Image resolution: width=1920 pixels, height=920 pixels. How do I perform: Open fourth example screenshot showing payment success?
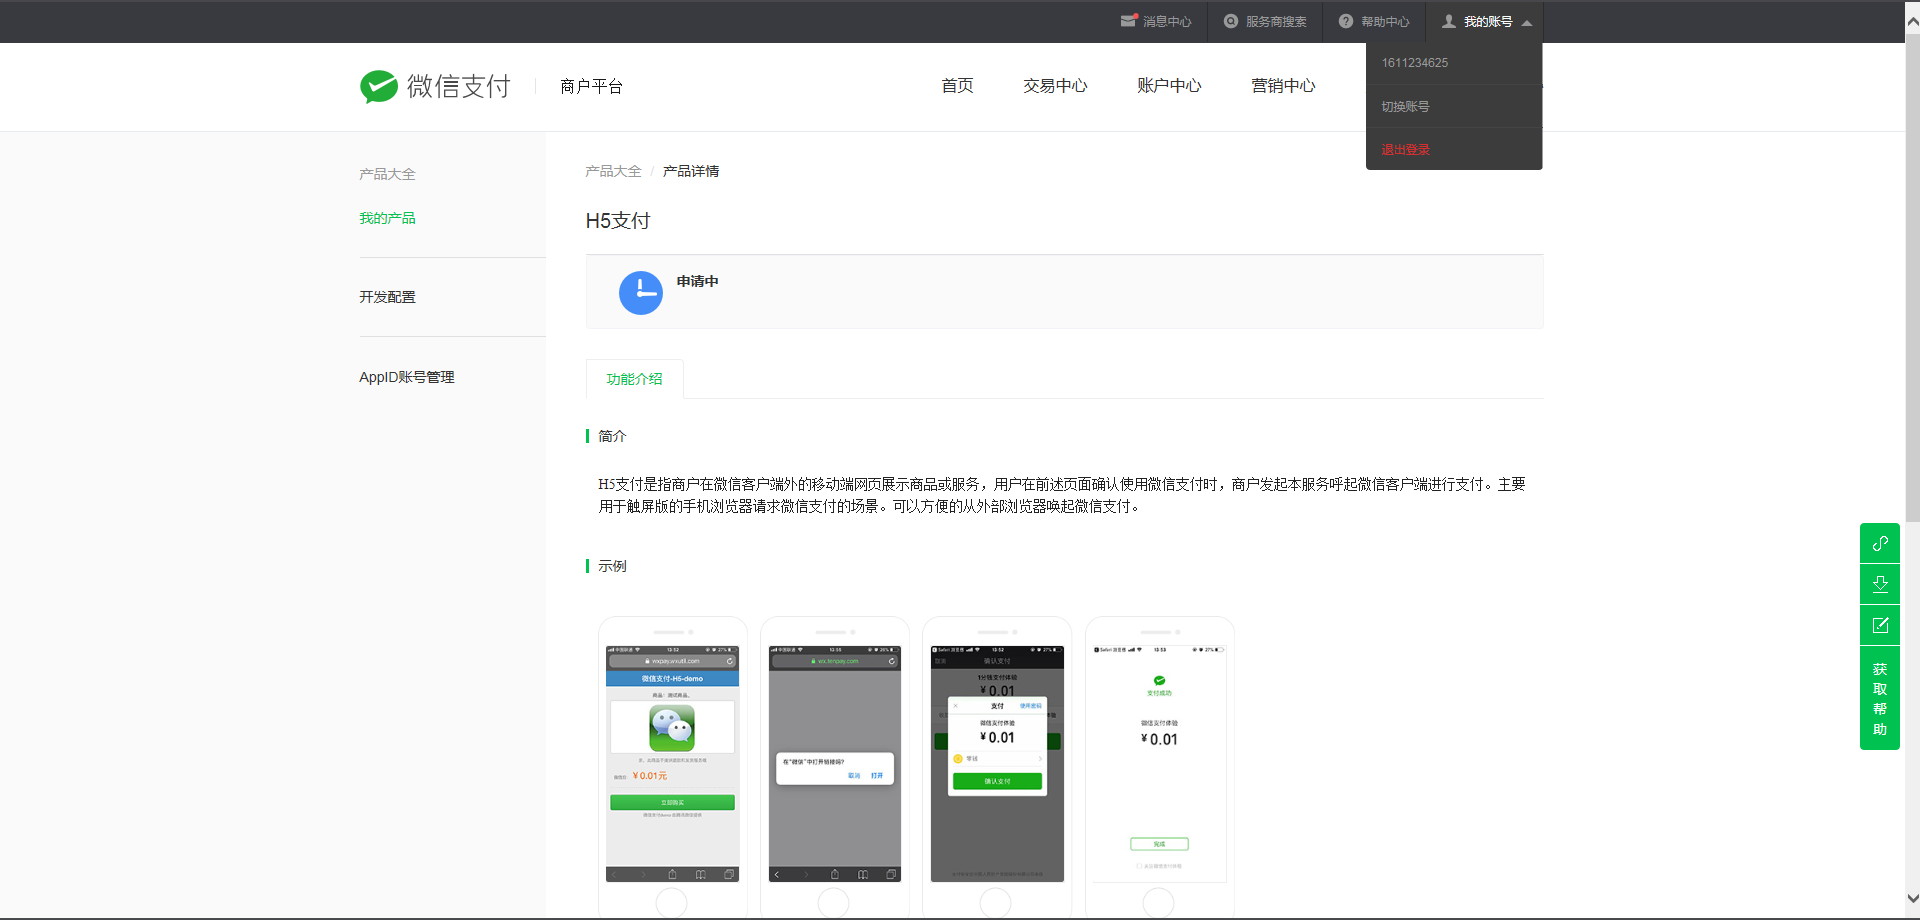[x=1159, y=766]
